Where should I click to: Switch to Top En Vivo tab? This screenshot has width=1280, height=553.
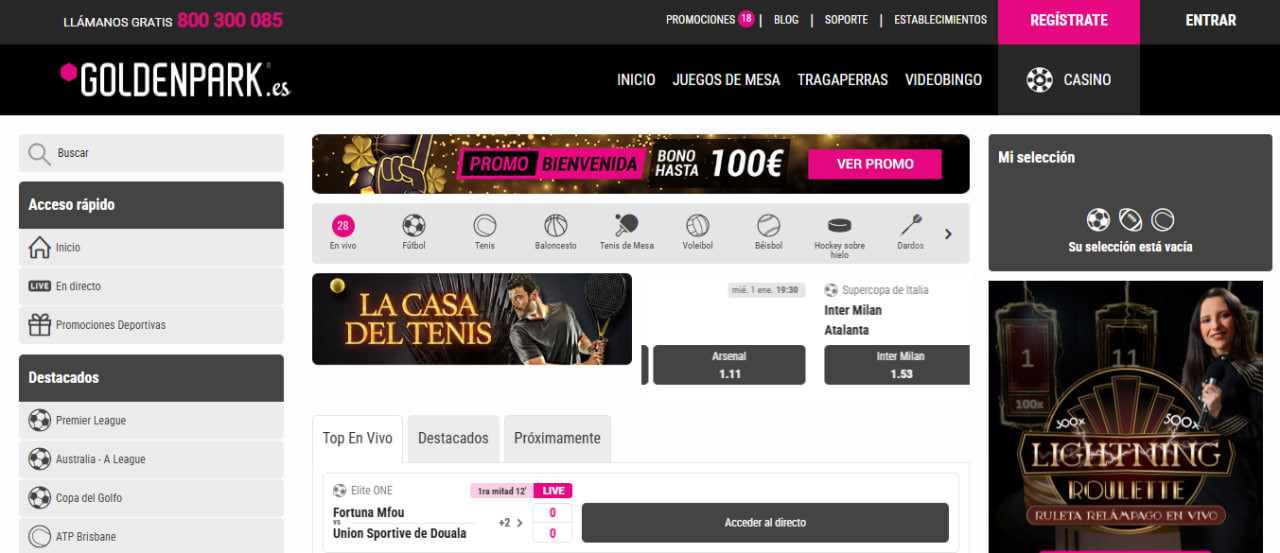click(357, 438)
